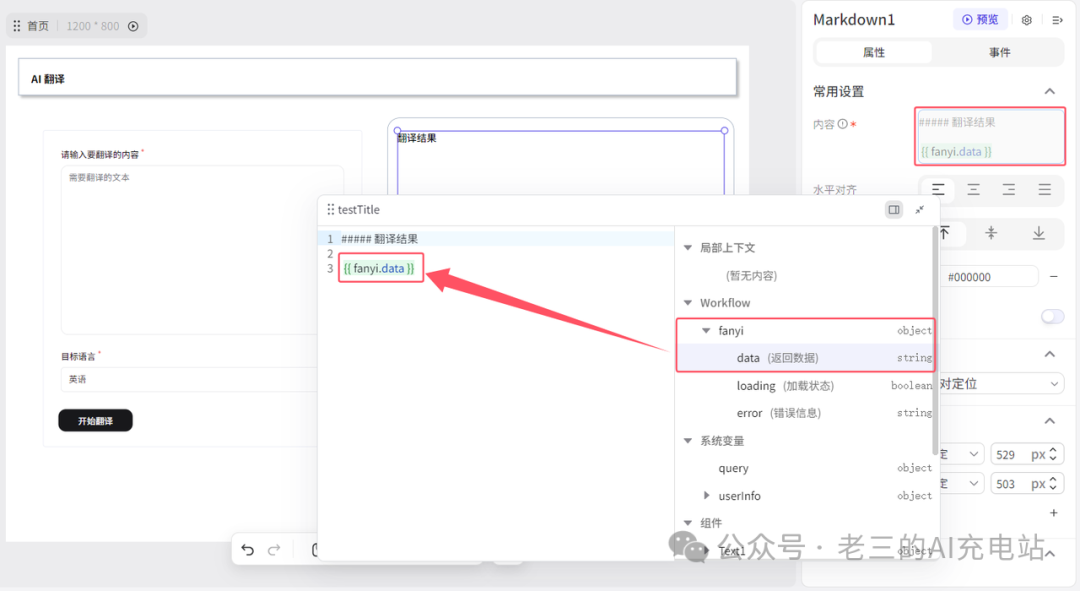
Task: Toggle the switch below the color field
Action: pos(1052,316)
